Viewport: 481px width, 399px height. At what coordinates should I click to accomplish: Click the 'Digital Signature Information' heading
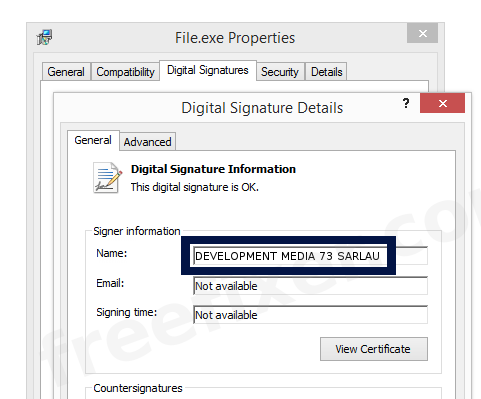pyautogui.click(x=213, y=169)
